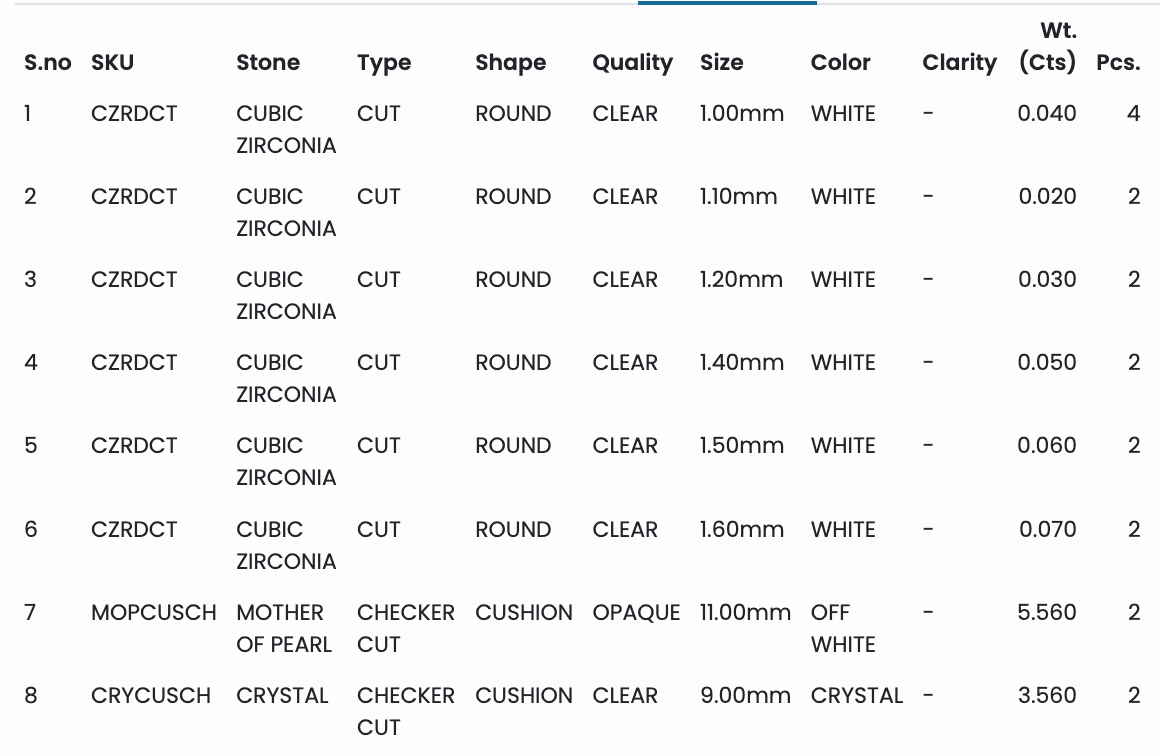Select the CRYCUSCH SKU cell
The height and width of the screenshot is (756, 1160).
tap(151, 695)
